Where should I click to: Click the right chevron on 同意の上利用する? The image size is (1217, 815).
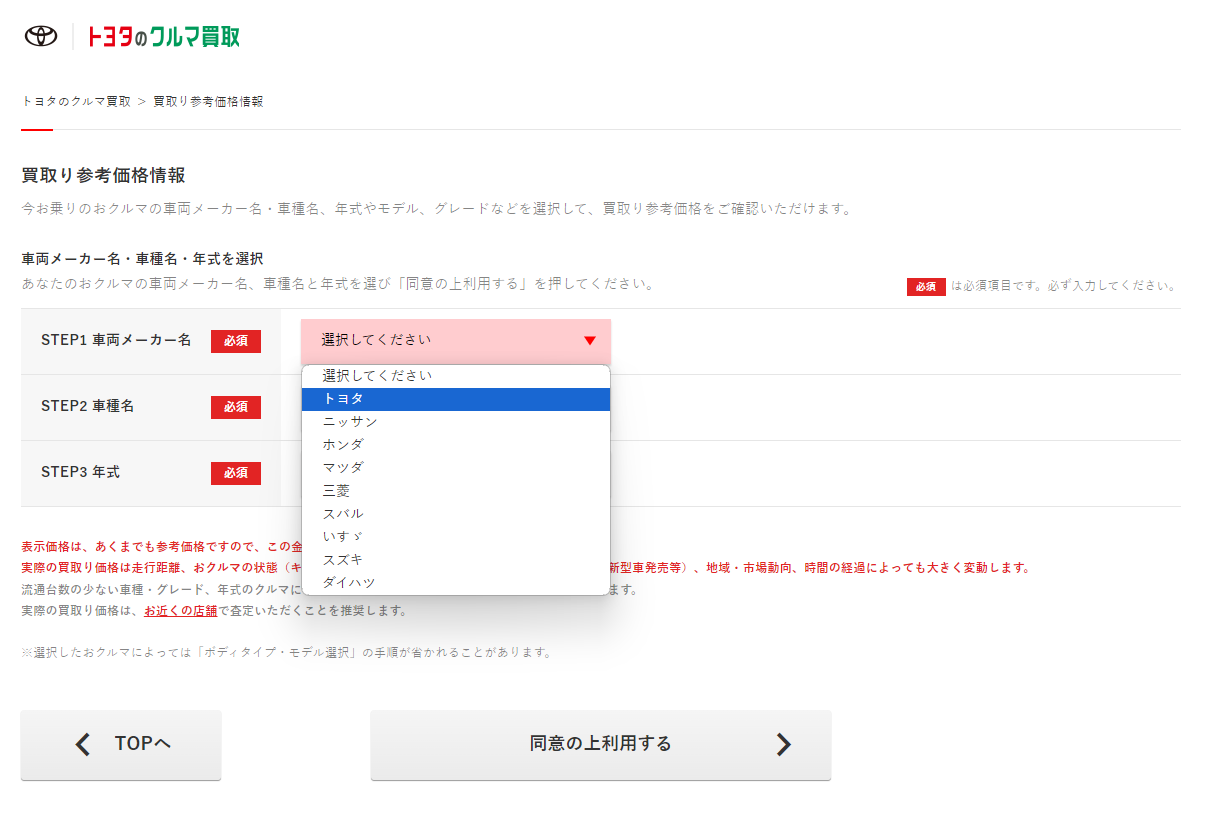(x=784, y=744)
